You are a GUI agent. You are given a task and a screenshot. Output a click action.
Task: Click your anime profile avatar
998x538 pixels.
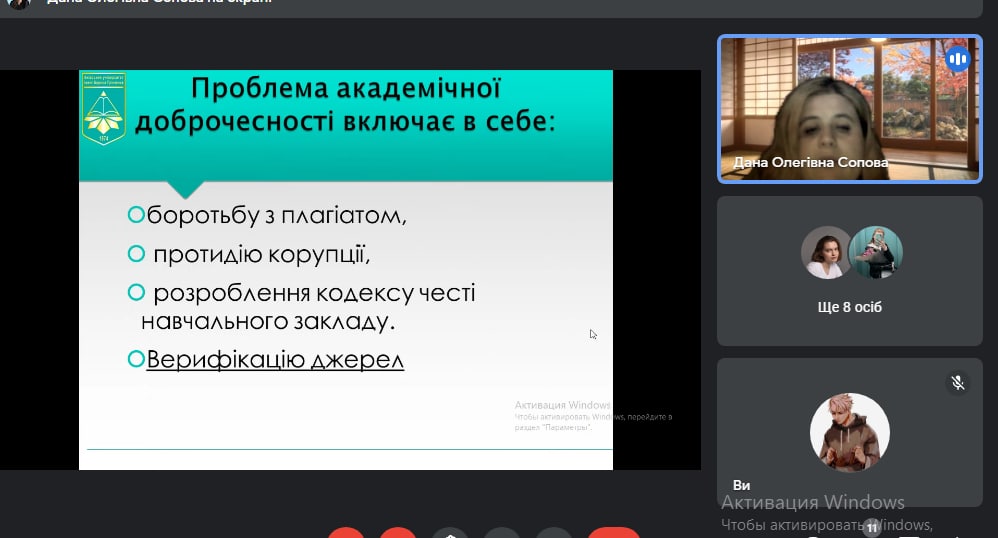(850, 432)
